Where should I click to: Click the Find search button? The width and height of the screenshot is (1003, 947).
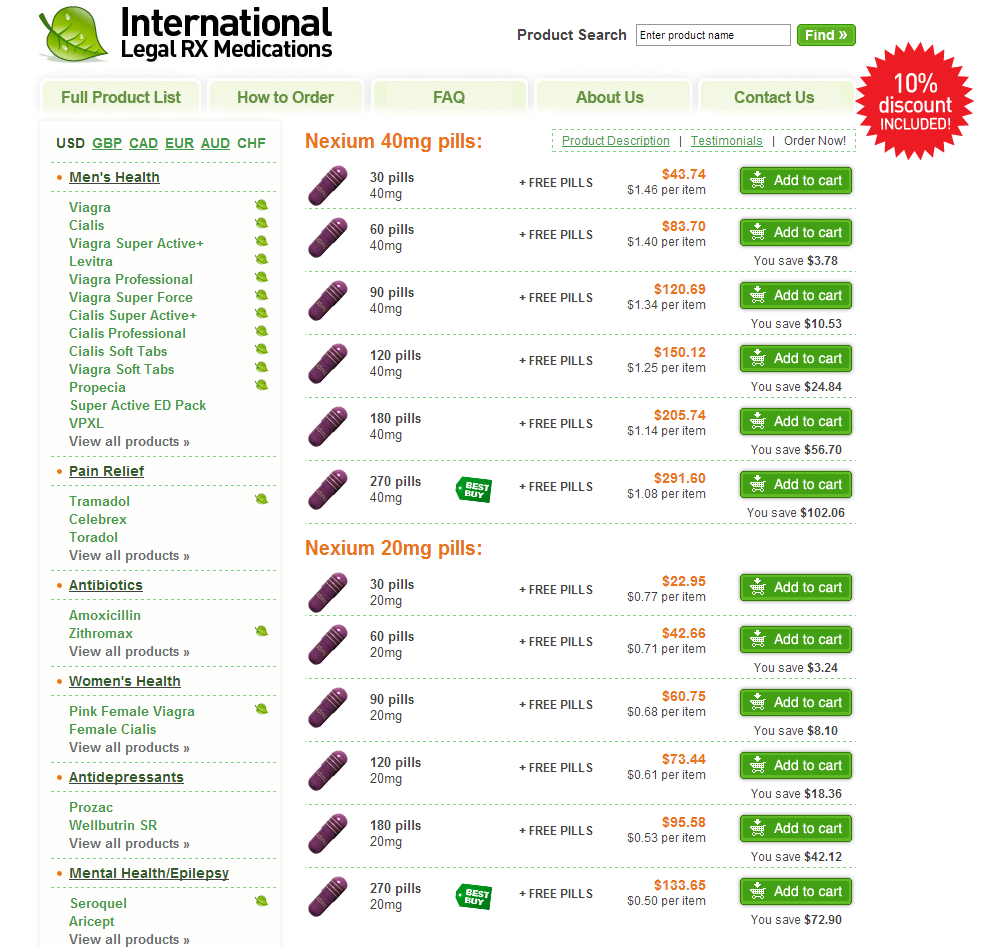coord(826,35)
